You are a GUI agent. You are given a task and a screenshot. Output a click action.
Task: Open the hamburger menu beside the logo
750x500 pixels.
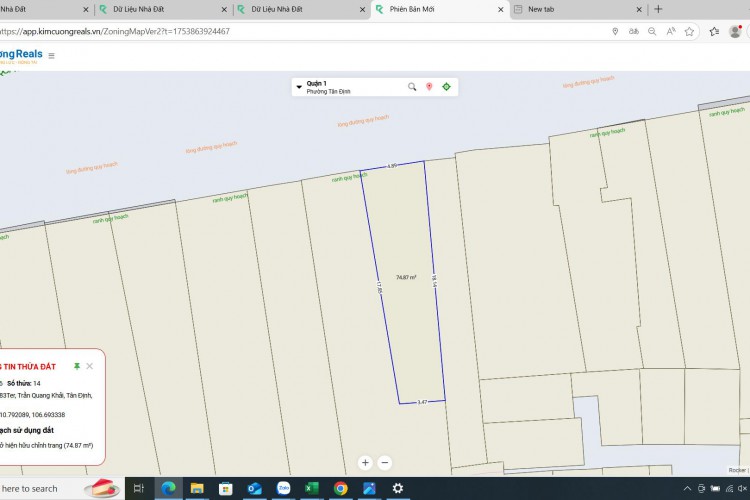point(51,56)
